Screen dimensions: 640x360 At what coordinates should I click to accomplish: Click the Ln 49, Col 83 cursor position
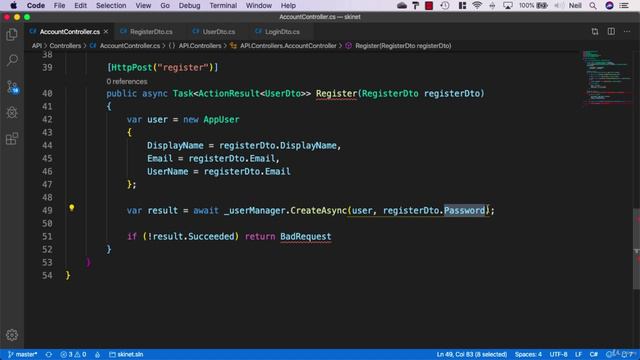coord(471,354)
